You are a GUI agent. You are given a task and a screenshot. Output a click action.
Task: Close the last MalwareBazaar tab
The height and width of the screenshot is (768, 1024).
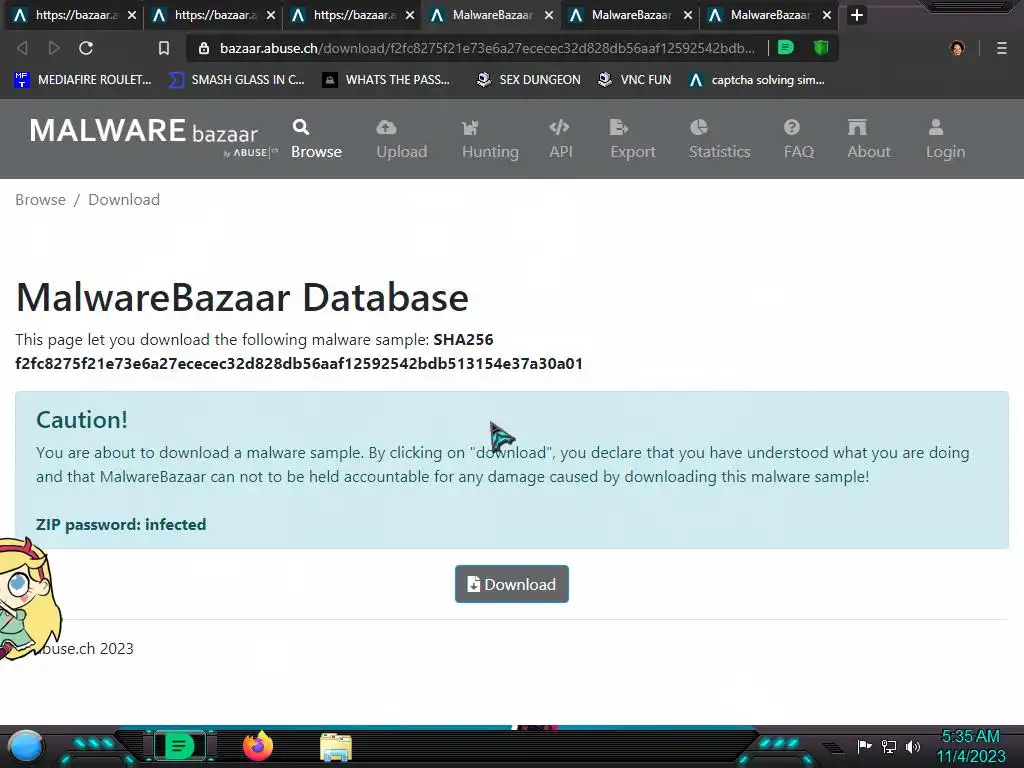pos(827,15)
